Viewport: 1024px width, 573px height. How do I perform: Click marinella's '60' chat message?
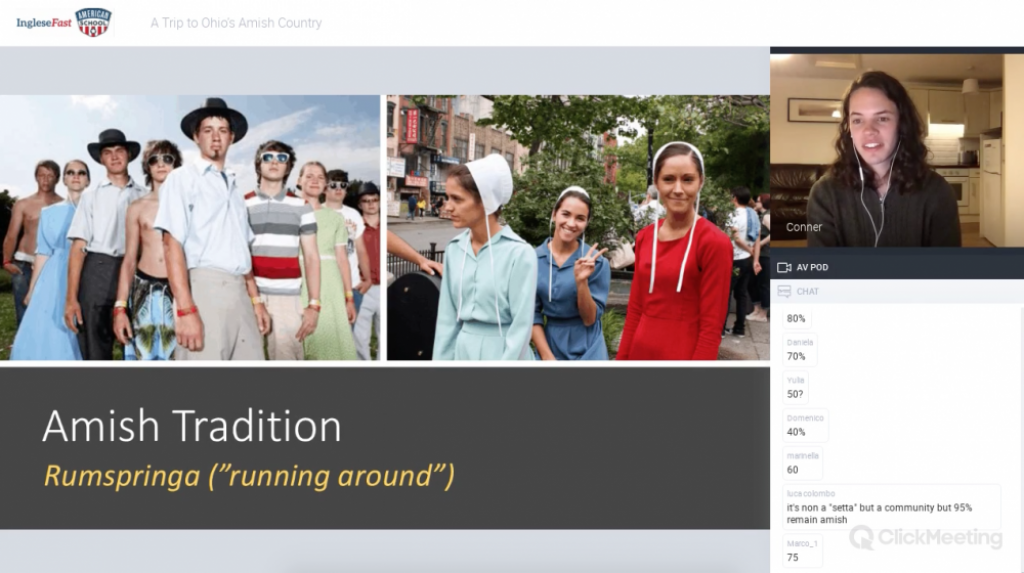(x=793, y=469)
